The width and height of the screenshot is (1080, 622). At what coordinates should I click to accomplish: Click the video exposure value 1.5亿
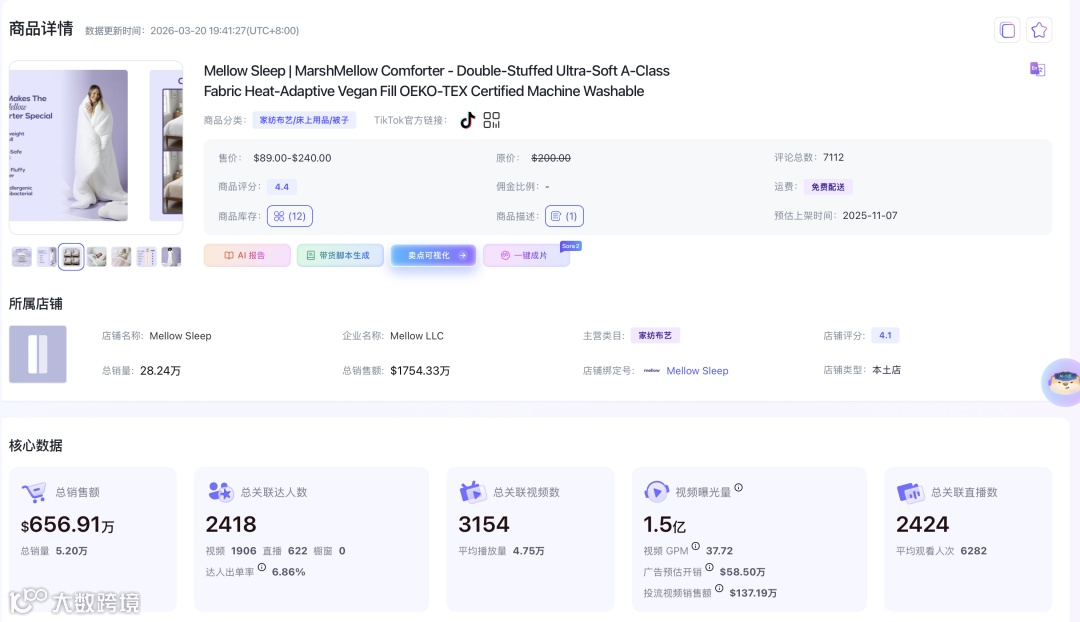tap(664, 525)
